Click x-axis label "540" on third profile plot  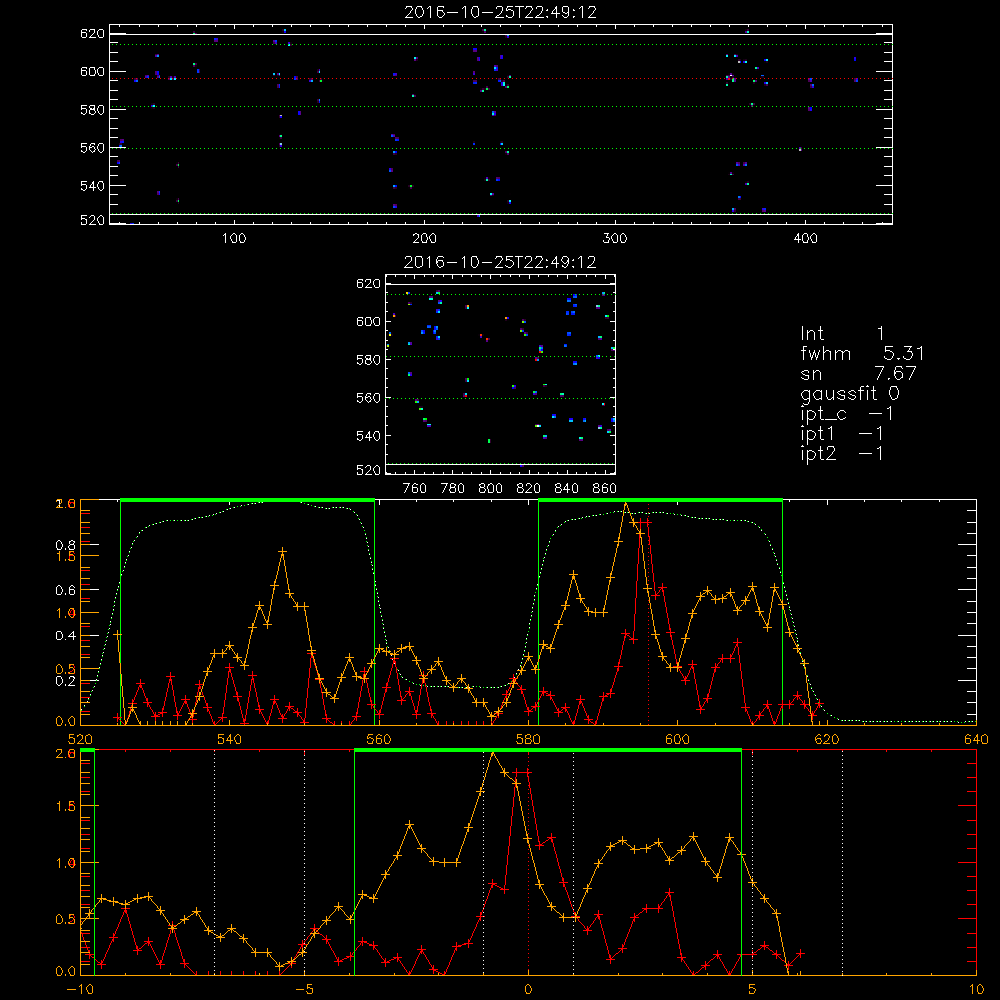pyautogui.click(x=230, y=739)
